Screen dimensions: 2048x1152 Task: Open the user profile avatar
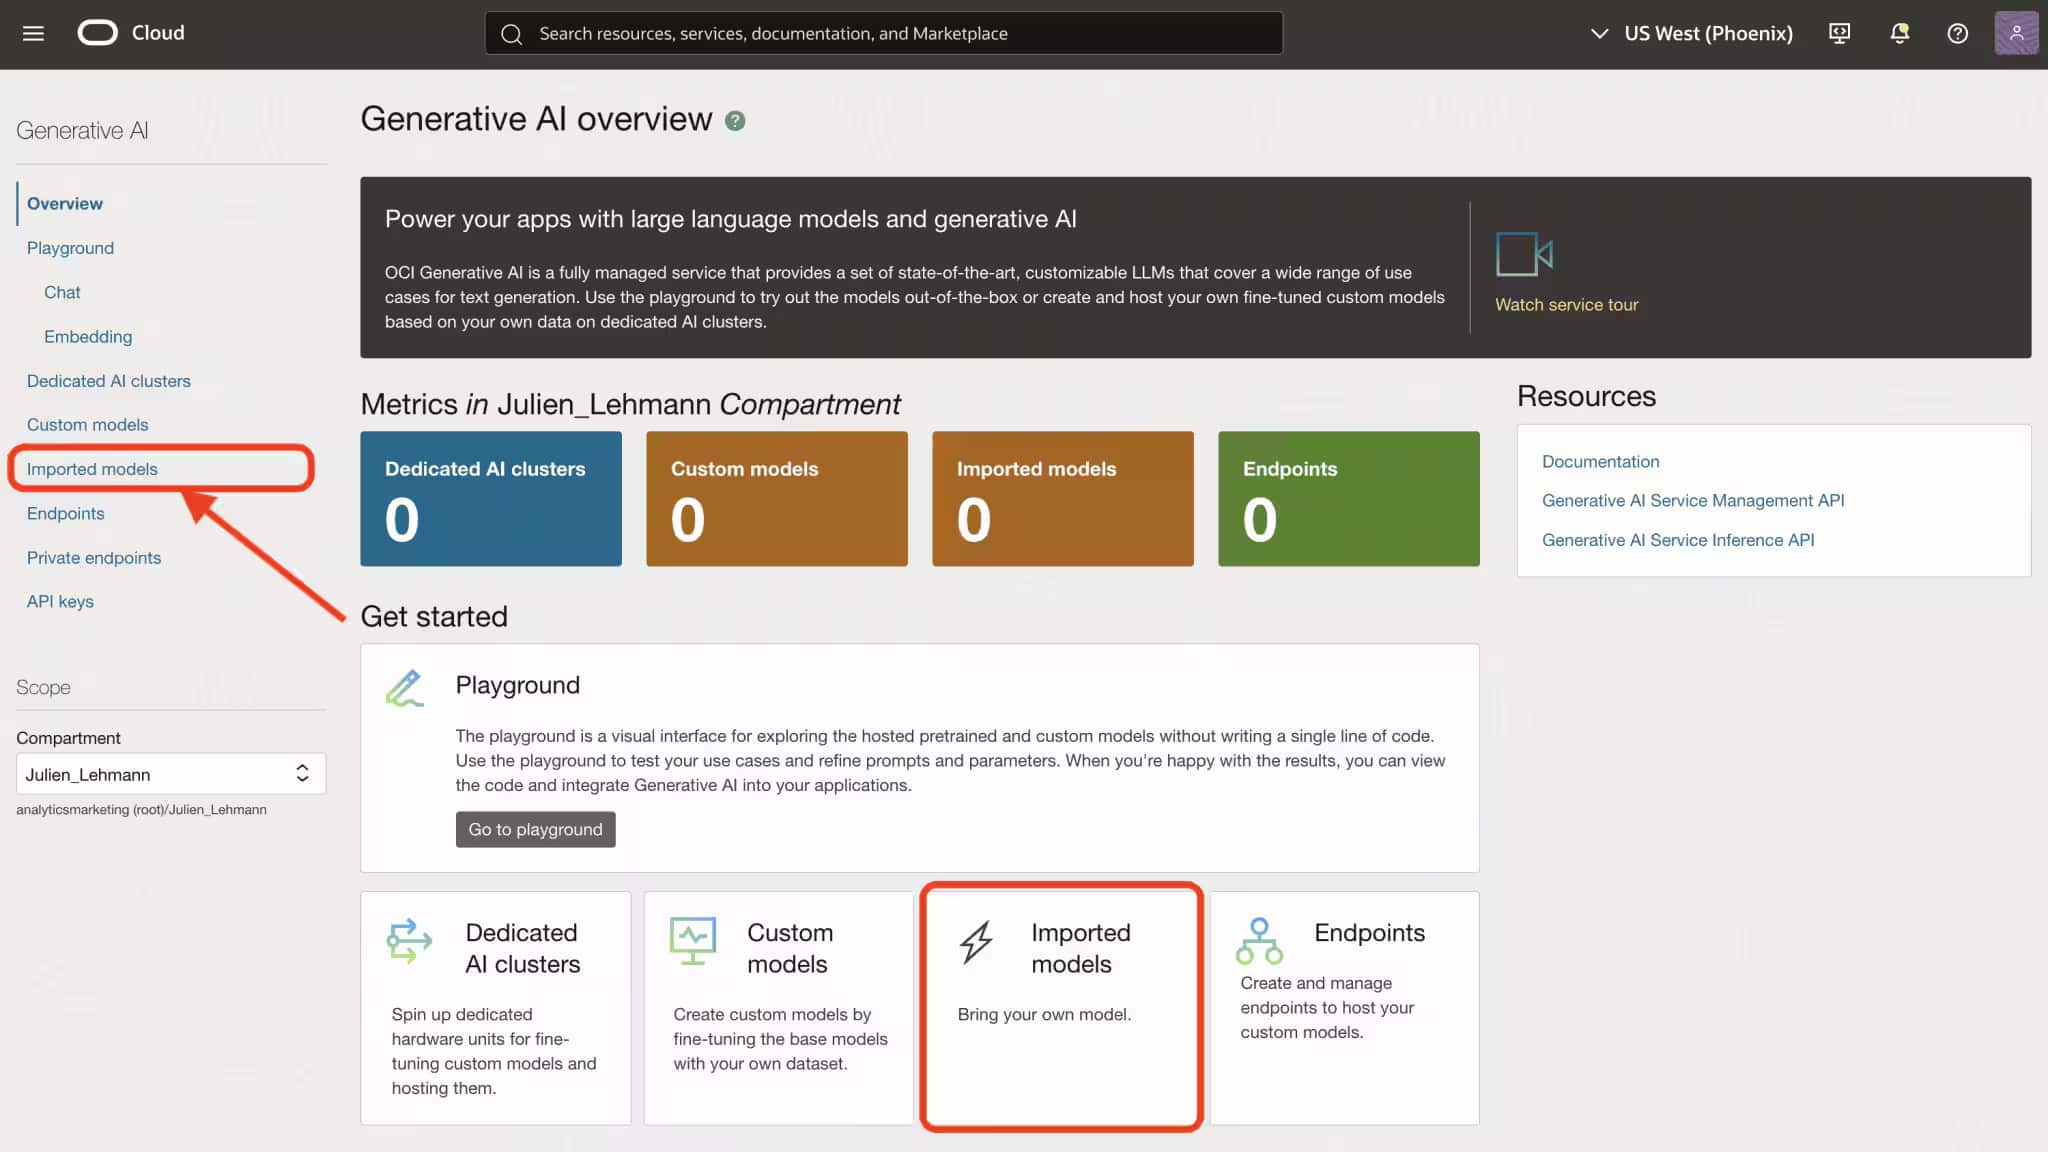(2015, 33)
